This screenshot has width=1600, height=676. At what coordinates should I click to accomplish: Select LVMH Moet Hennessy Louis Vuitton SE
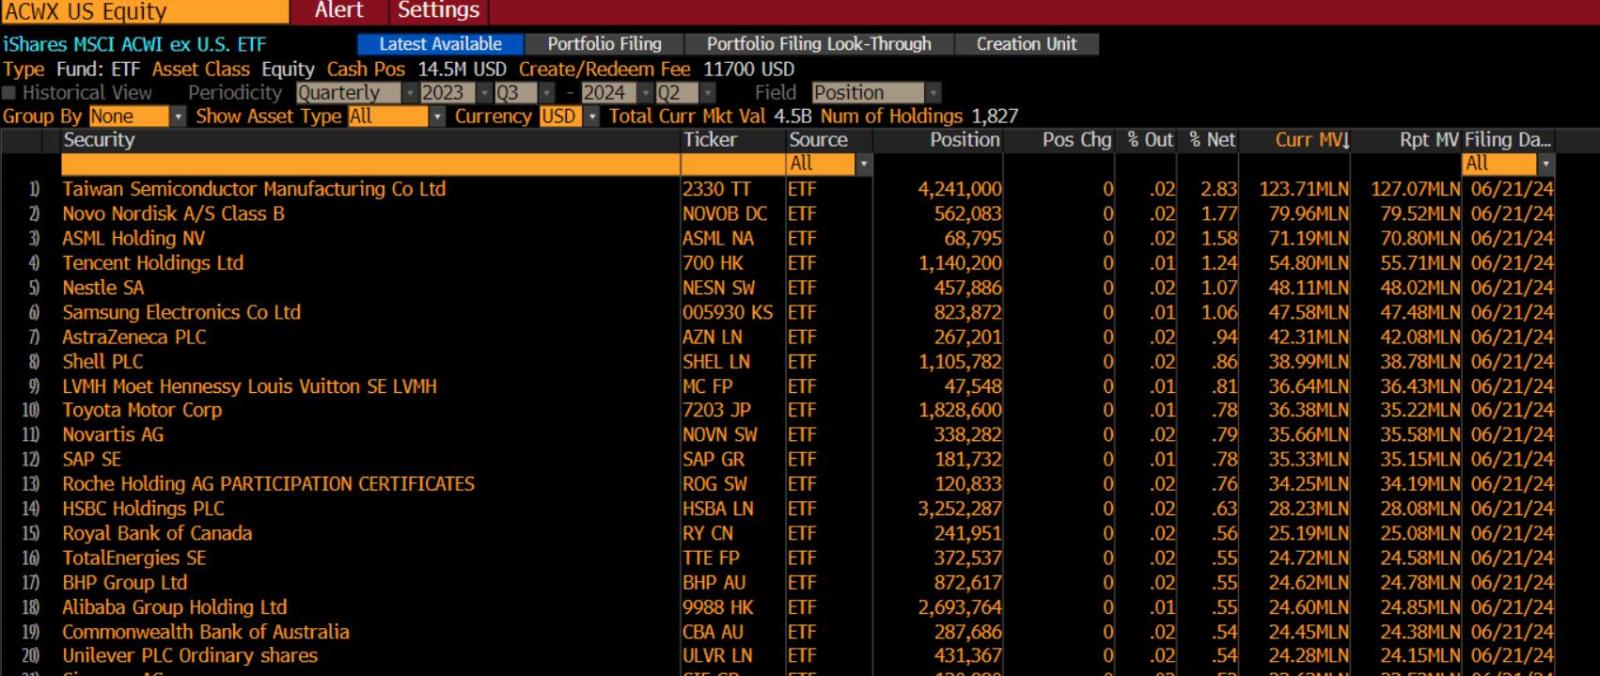[x=250, y=386]
